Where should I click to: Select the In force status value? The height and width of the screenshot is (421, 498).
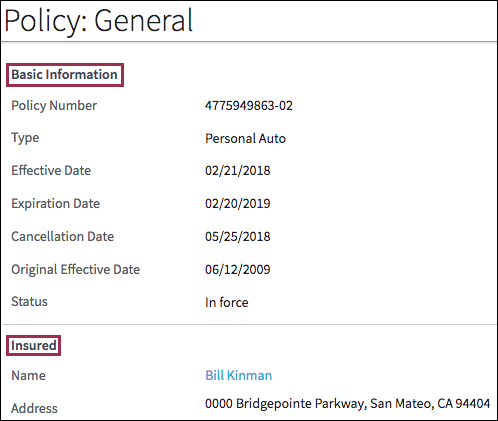tap(227, 302)
